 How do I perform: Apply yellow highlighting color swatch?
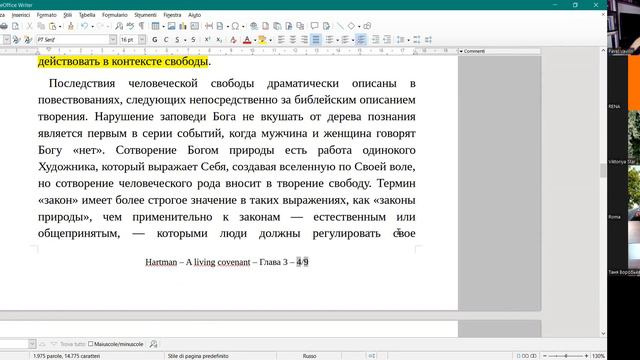click(x=262, y=40)
